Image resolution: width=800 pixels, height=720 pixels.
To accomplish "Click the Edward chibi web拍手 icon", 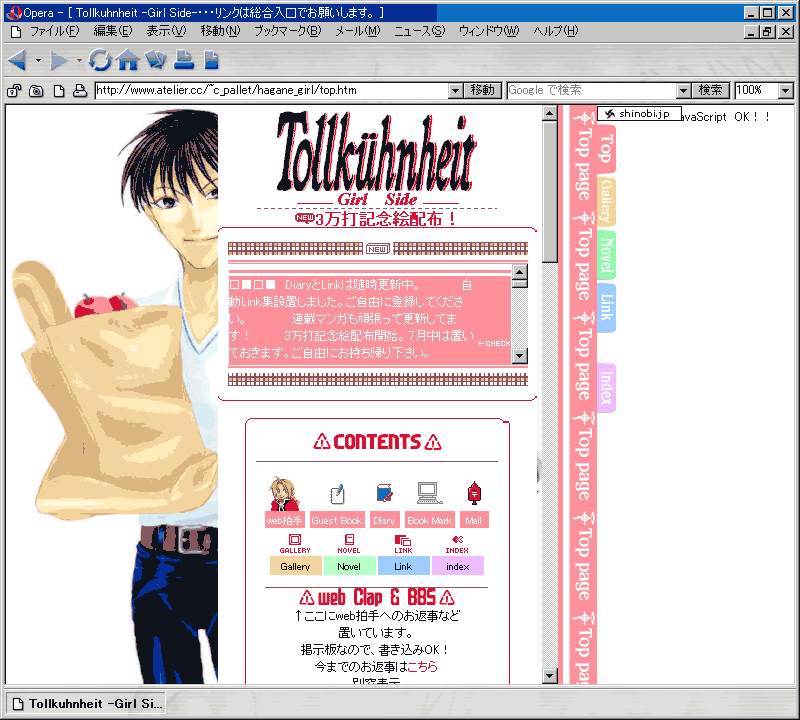I will (284, 493).
